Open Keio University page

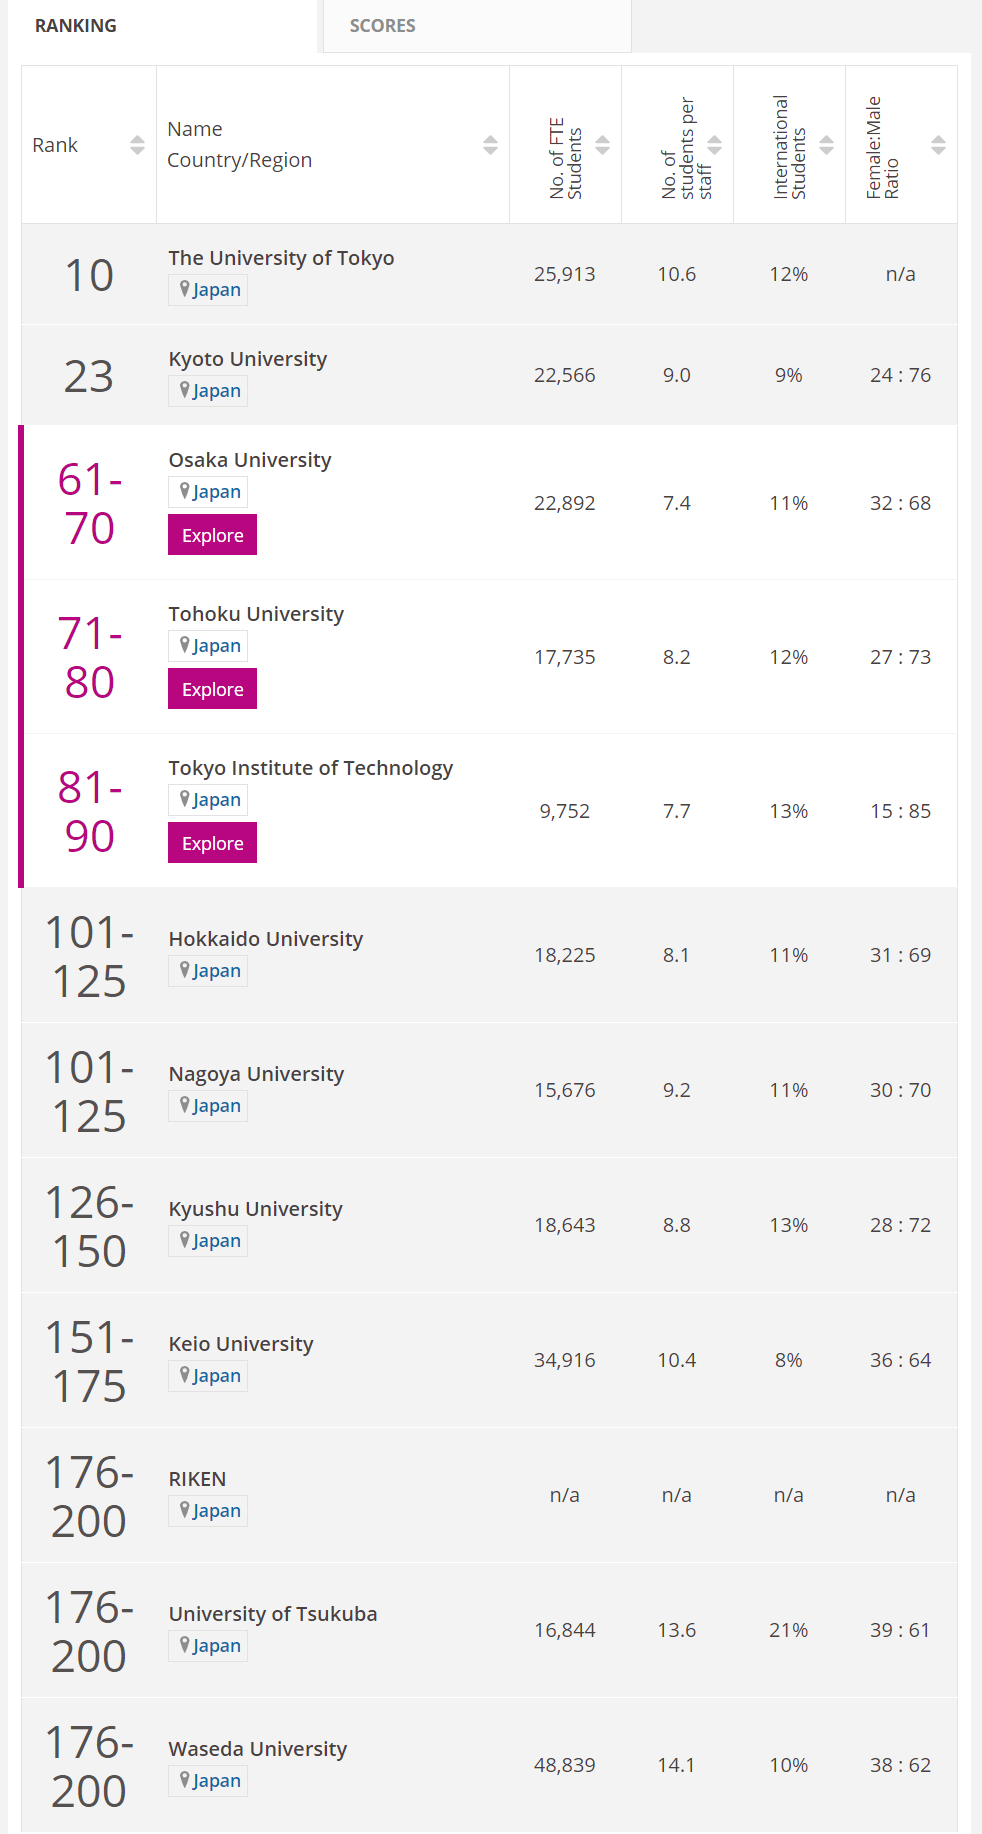click(x=241, y=1344)
